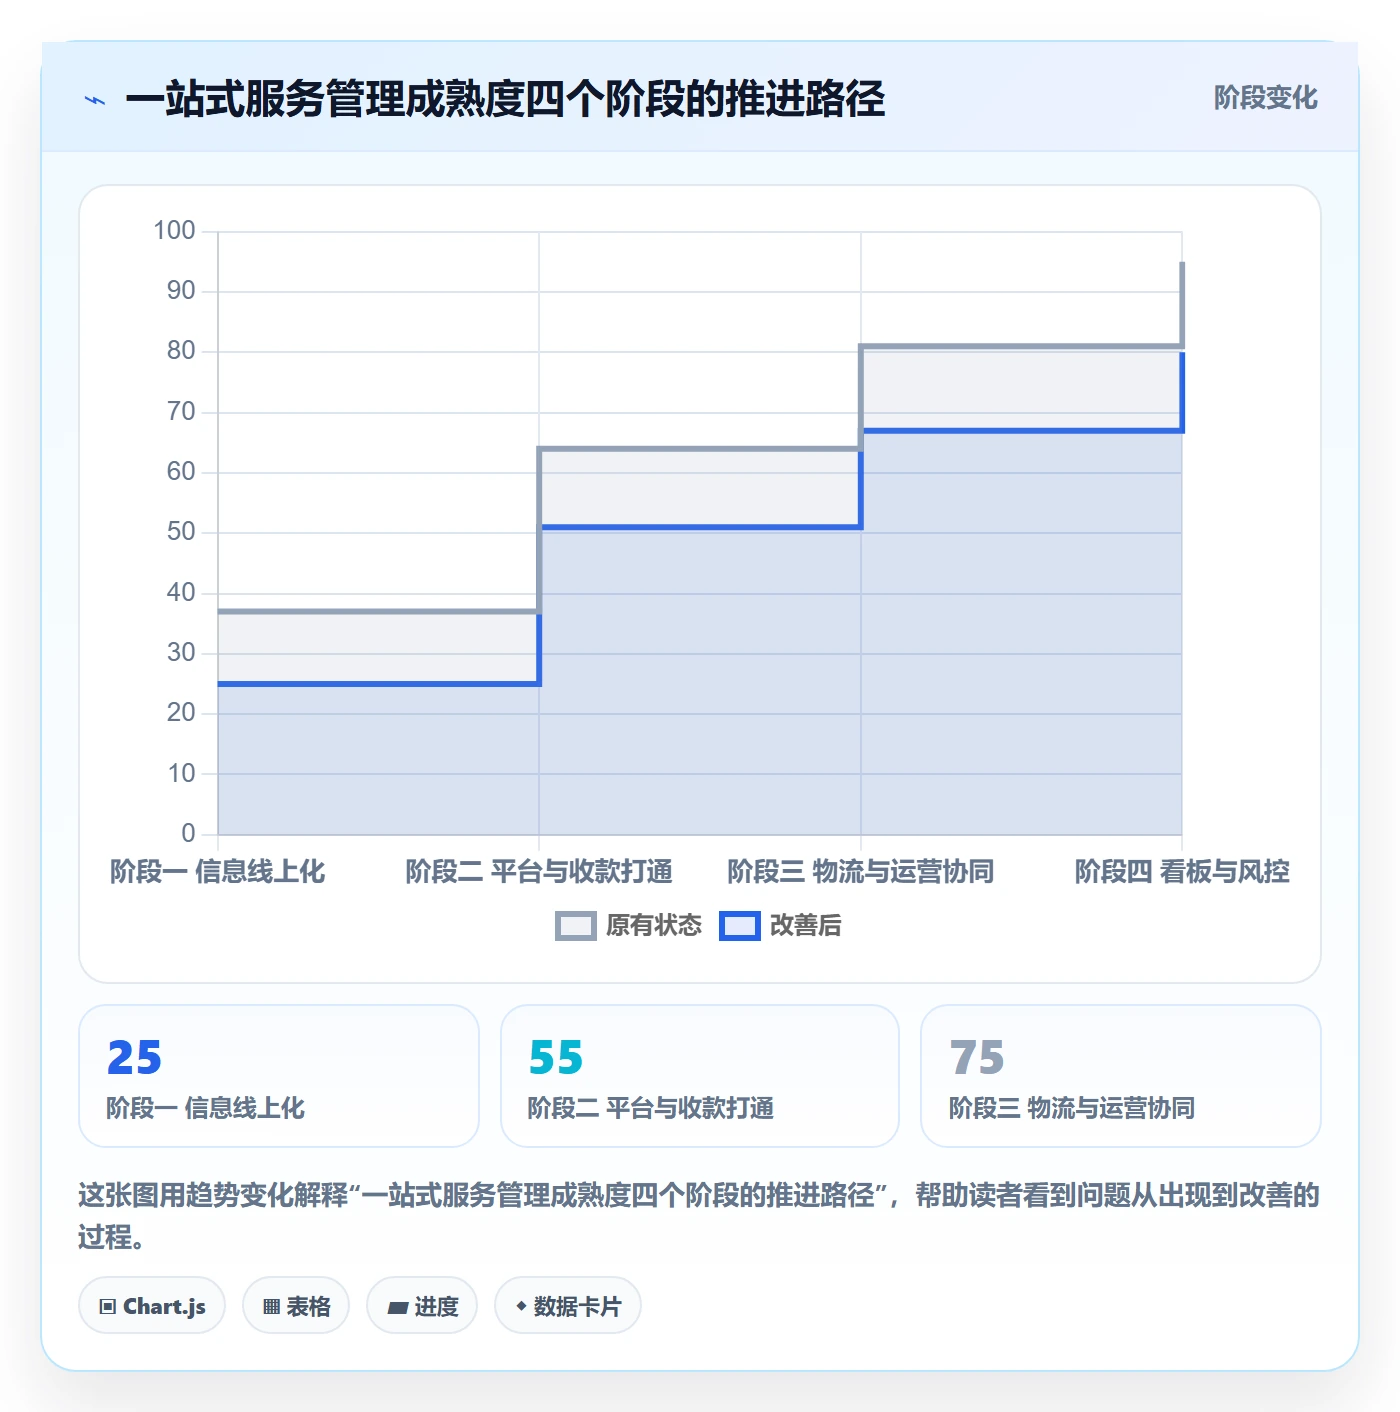1400x1412 pixels.
Task: Click the square icon in the Chart.js chip
Action: 108,1306
